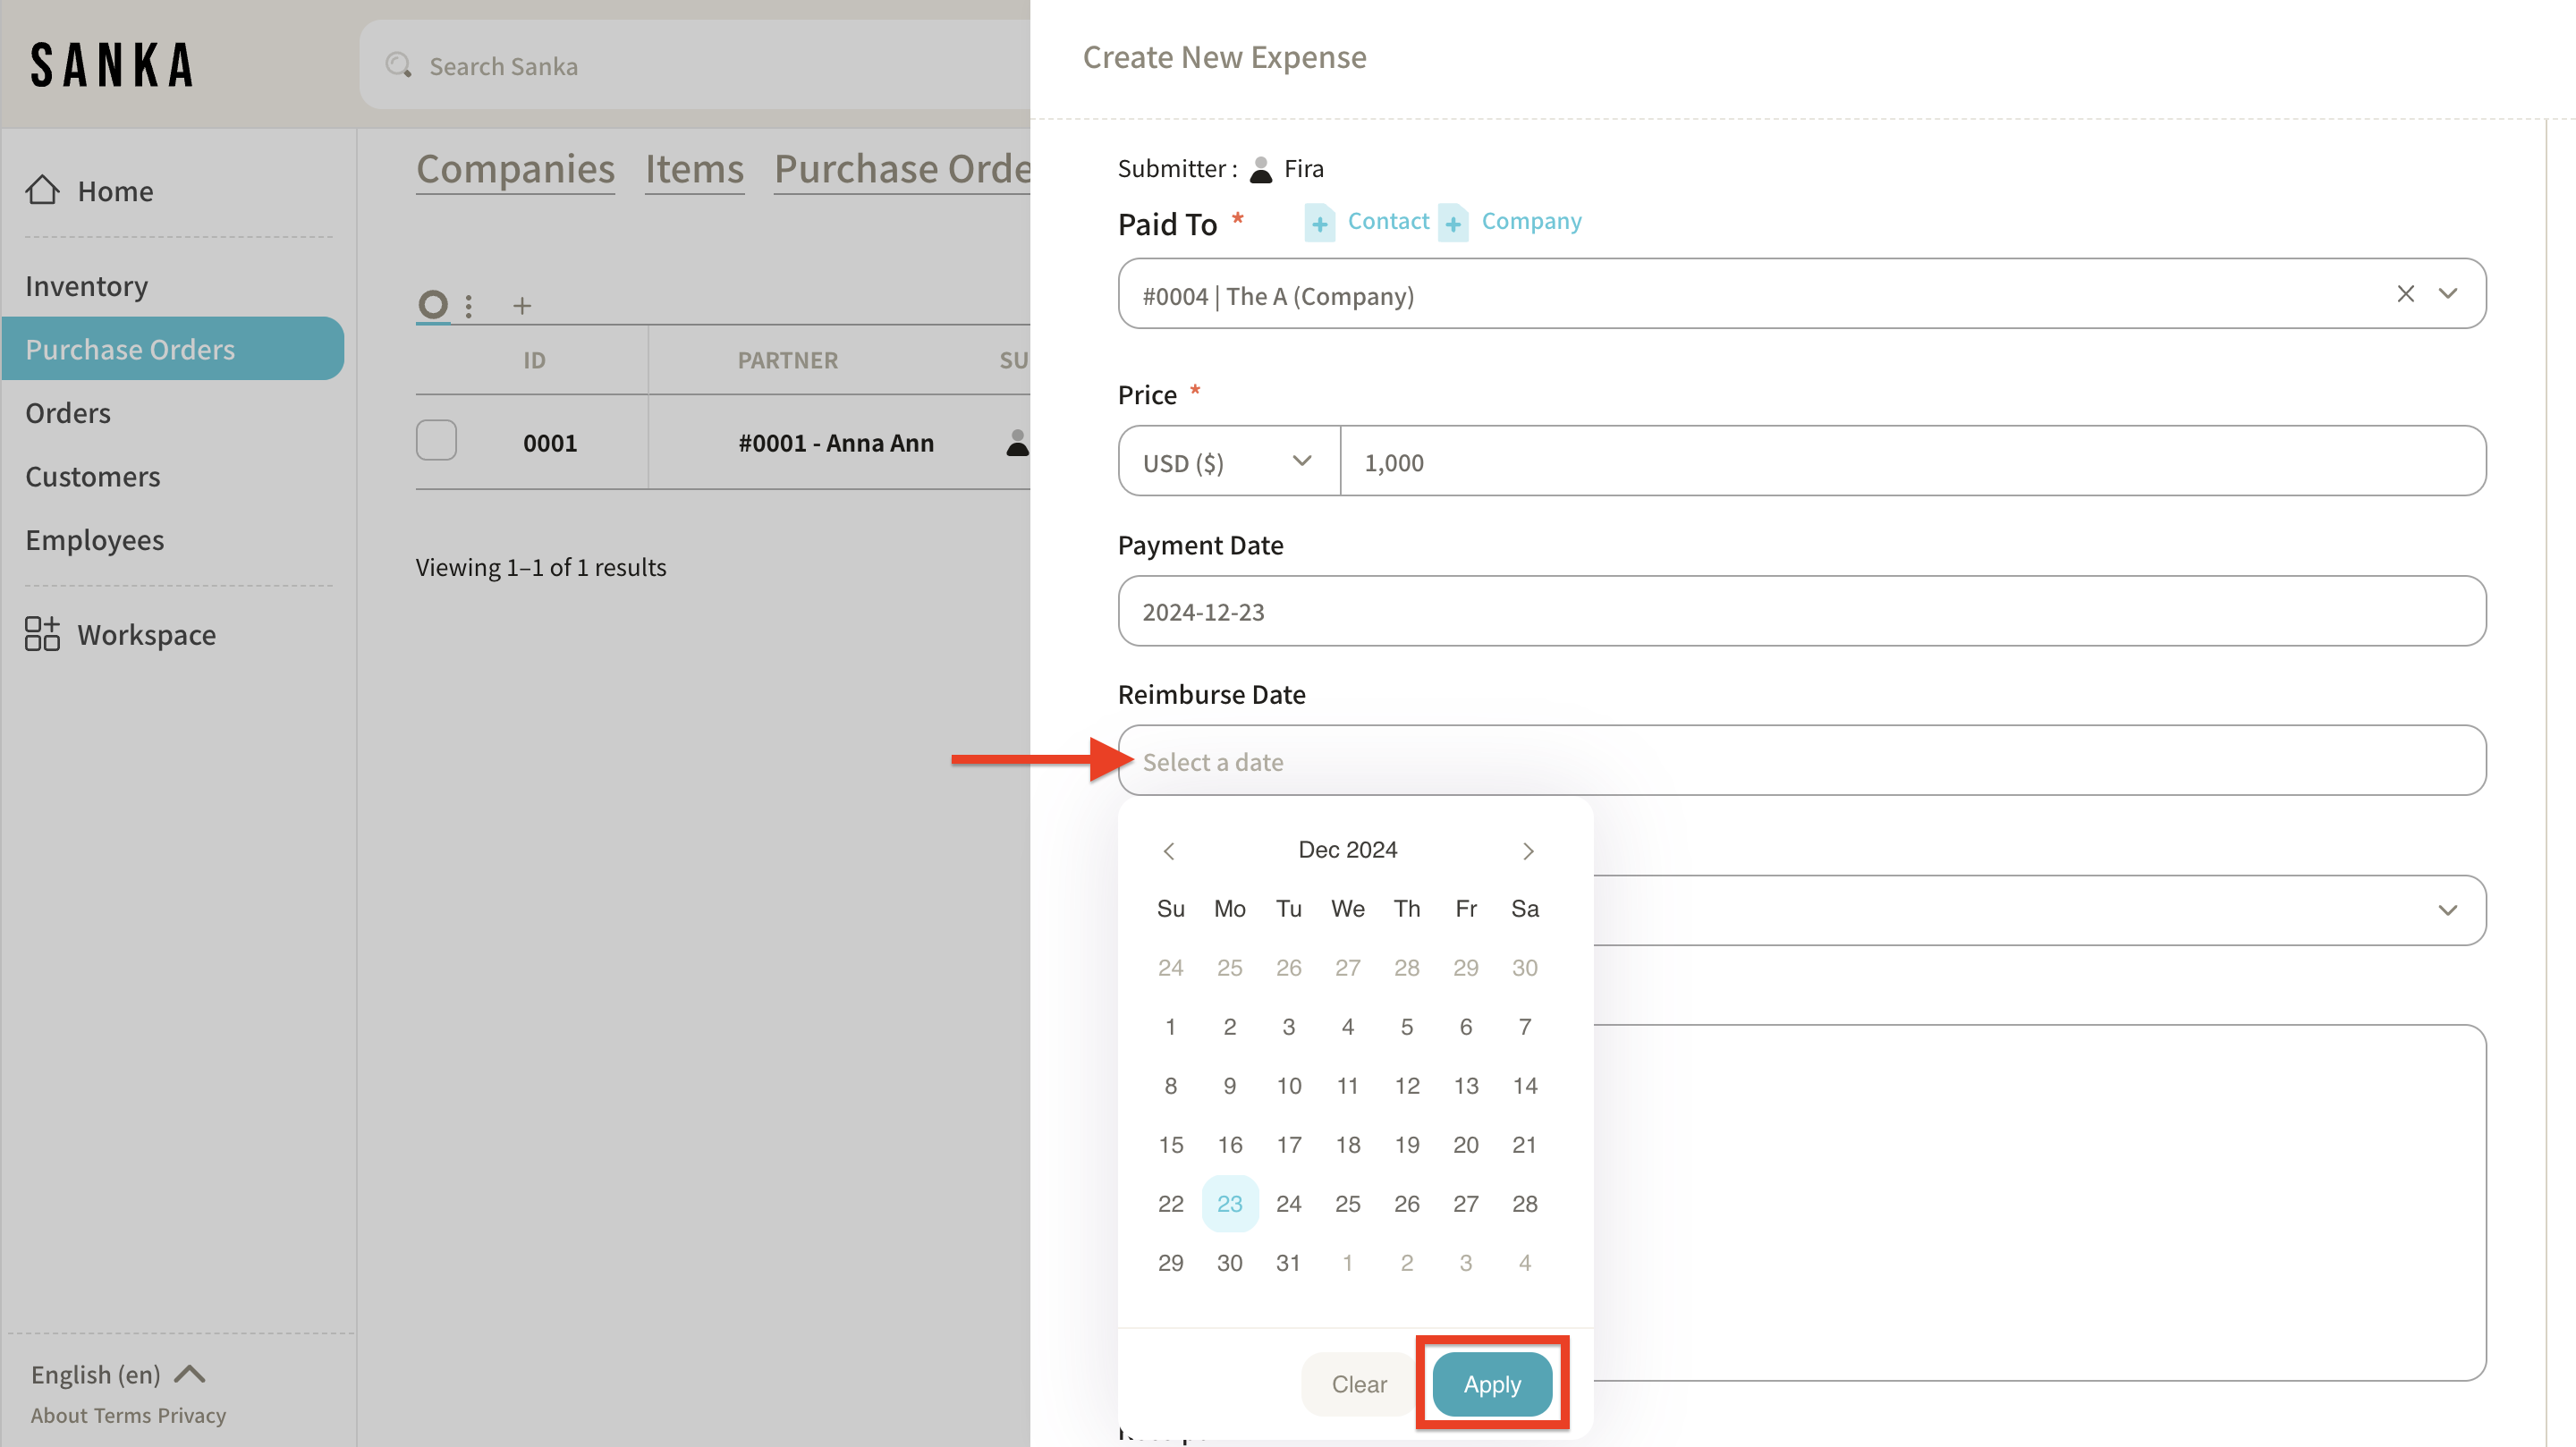Click the plus icon next to Company

click(x=1453, y=223)
